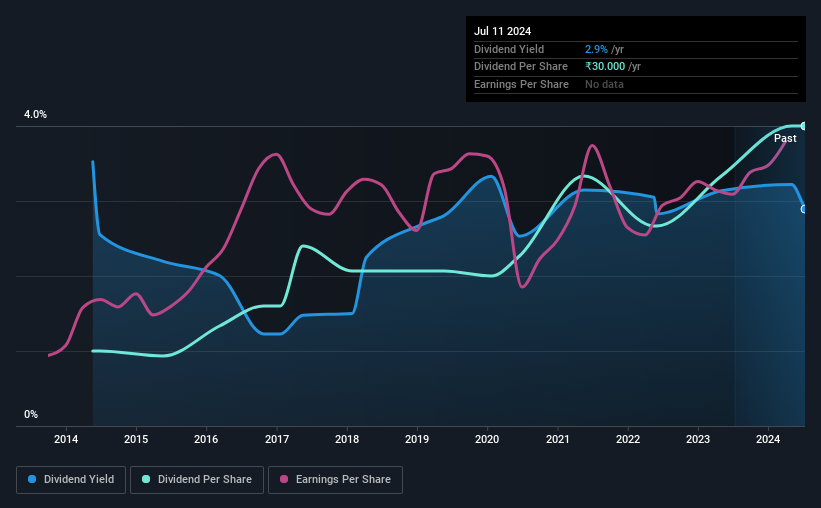Click the pink Earnings Per Share legend dot
This screenshot has height=508, width=821.
click(284, 479)
